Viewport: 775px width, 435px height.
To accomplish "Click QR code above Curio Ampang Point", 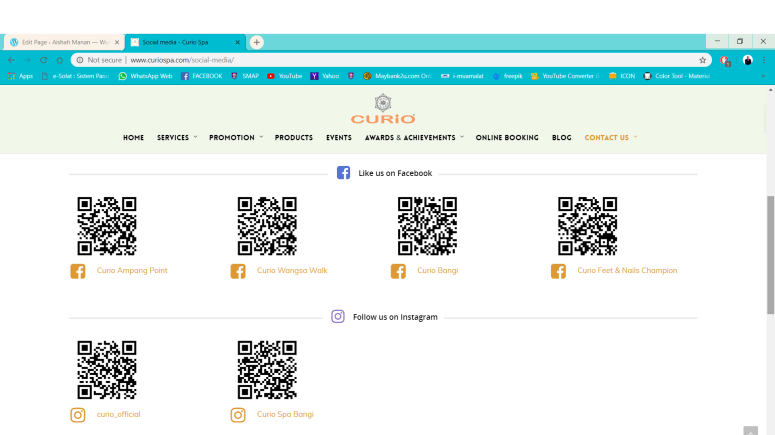I will pos(107,226).
